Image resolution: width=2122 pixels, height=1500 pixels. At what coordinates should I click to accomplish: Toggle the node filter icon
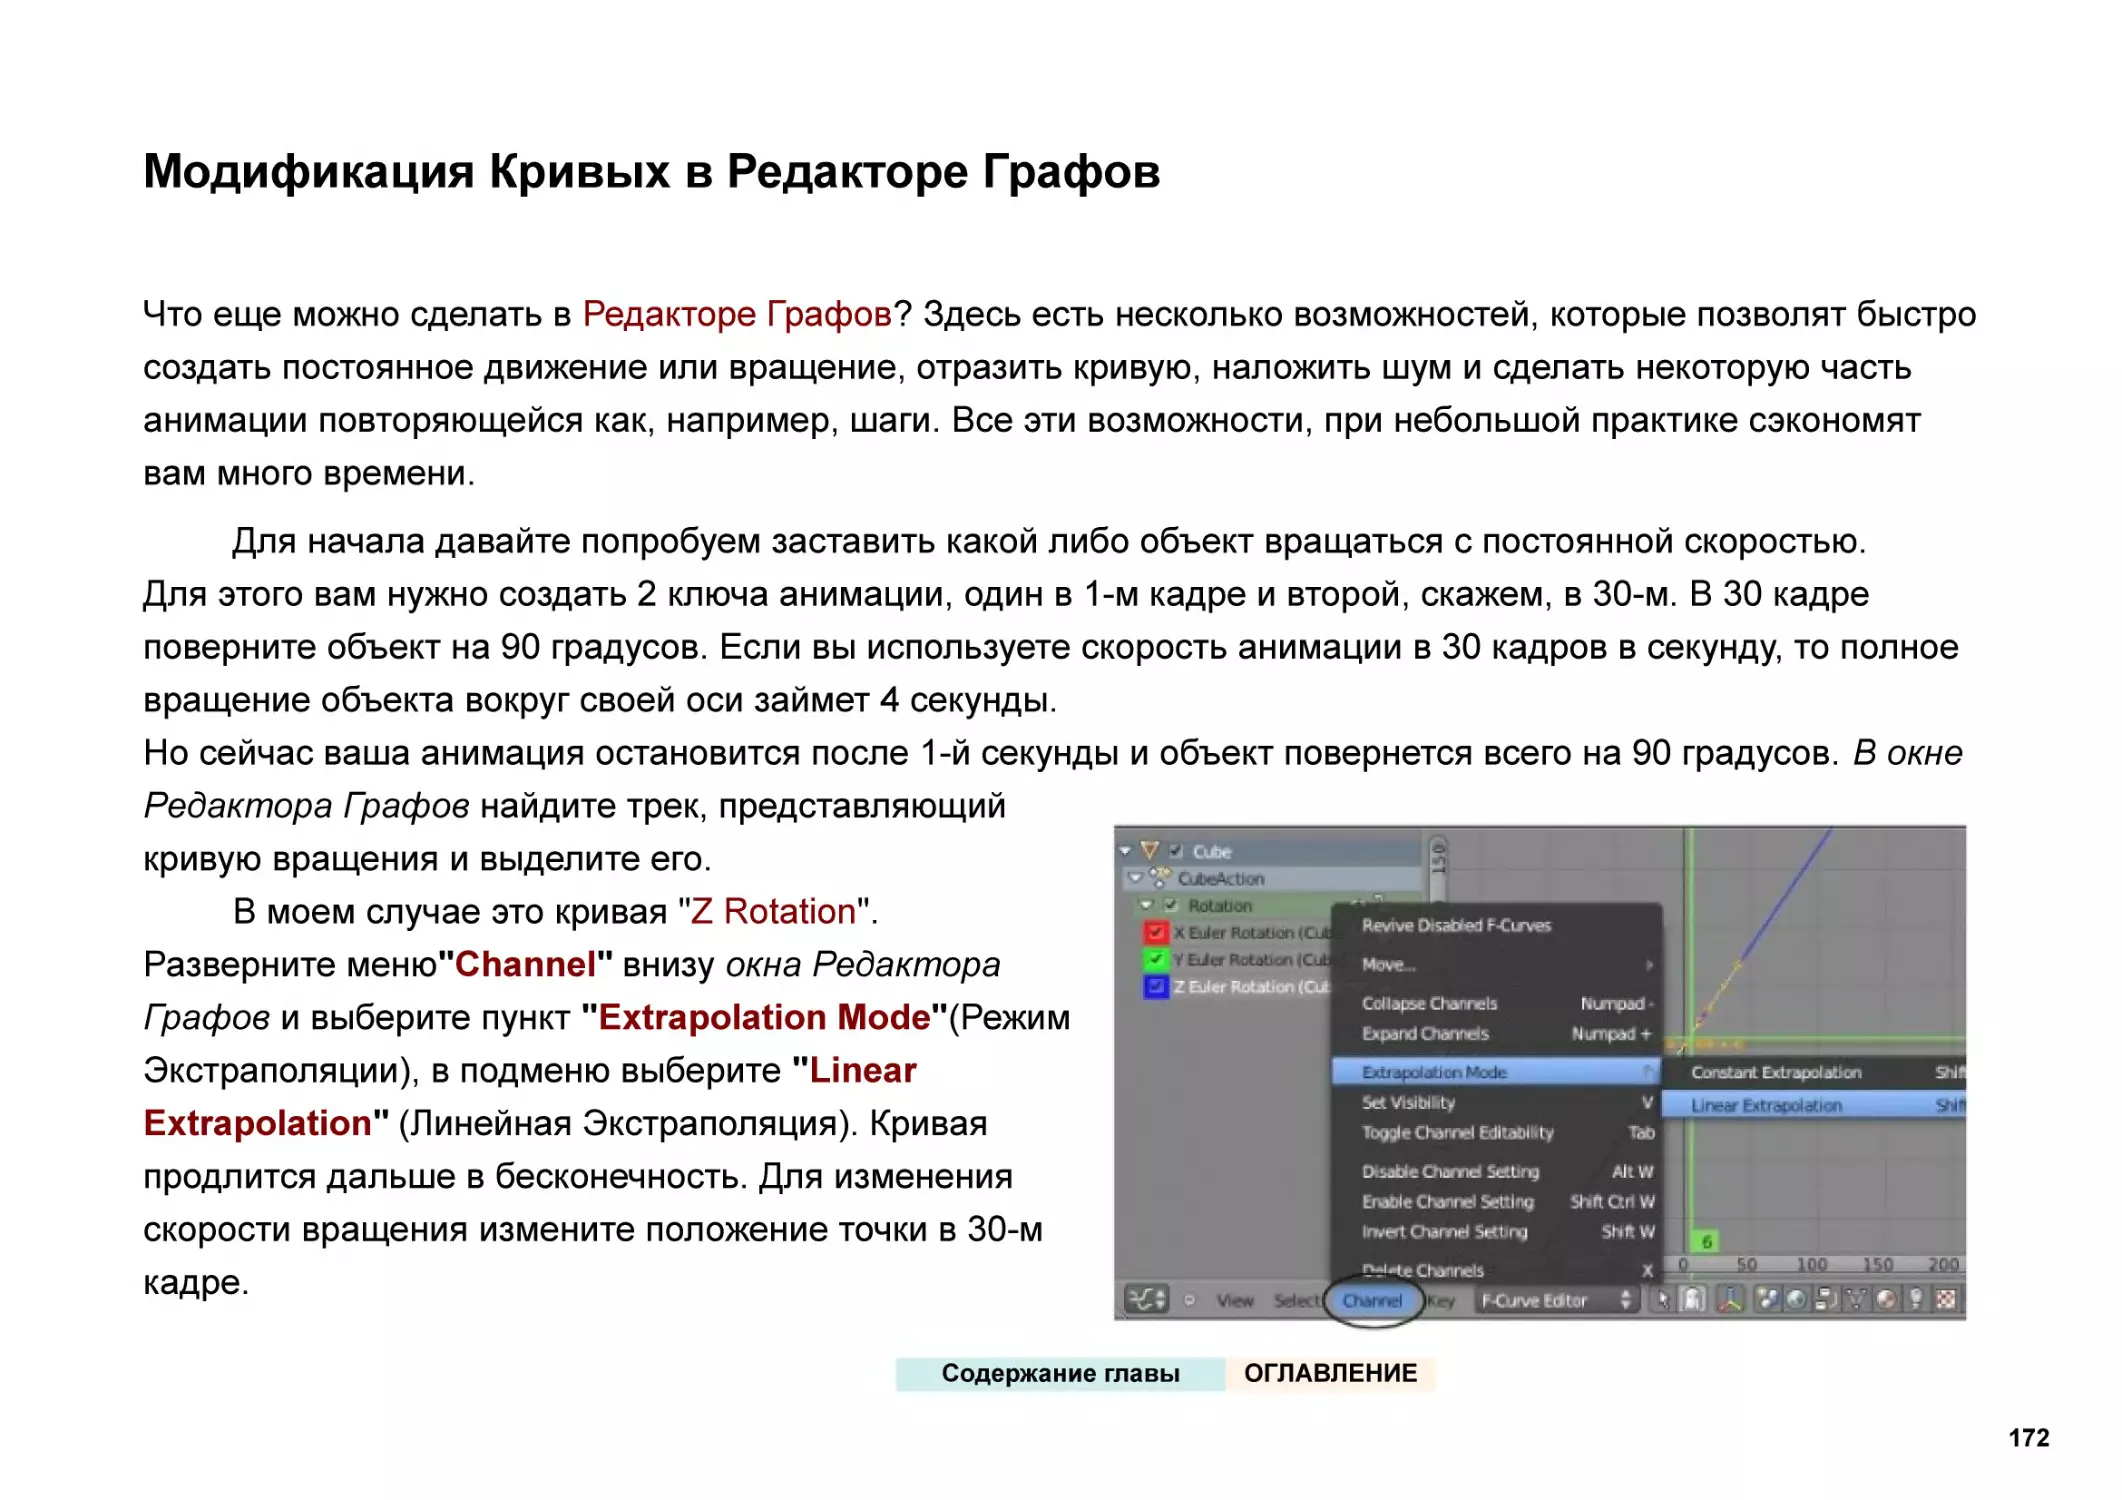click(1826, 1300)
